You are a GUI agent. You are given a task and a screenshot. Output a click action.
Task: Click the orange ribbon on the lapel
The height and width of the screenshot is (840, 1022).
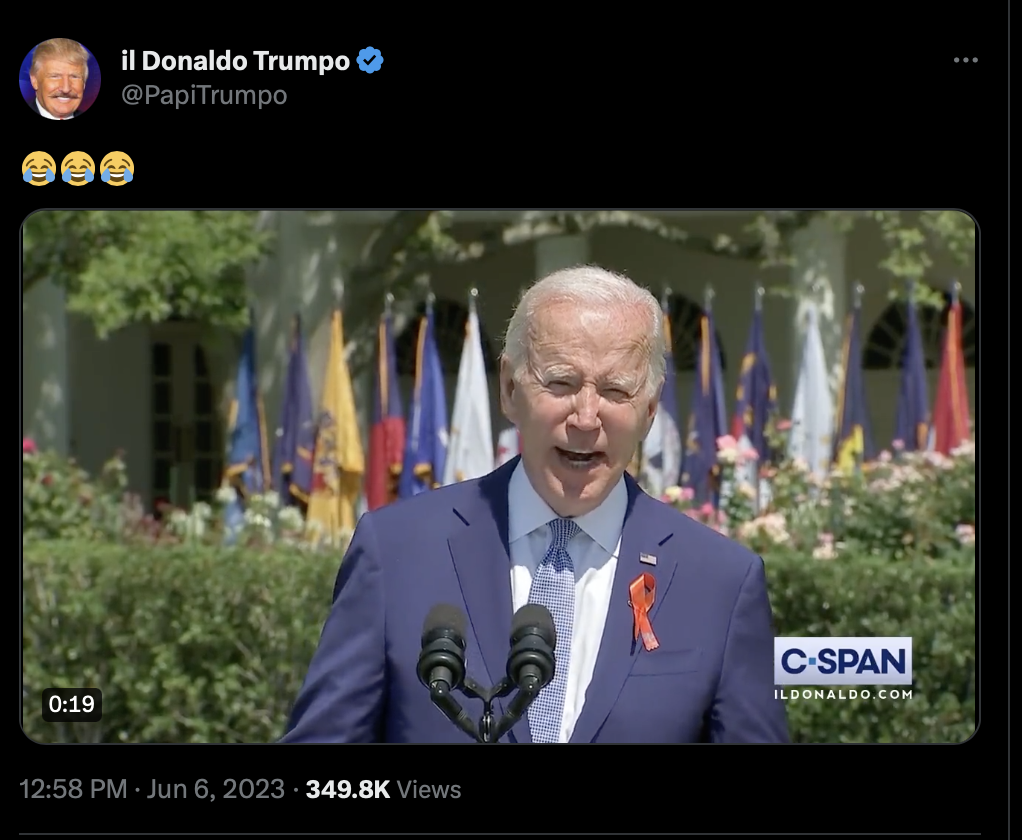click(x=644, y=611)
